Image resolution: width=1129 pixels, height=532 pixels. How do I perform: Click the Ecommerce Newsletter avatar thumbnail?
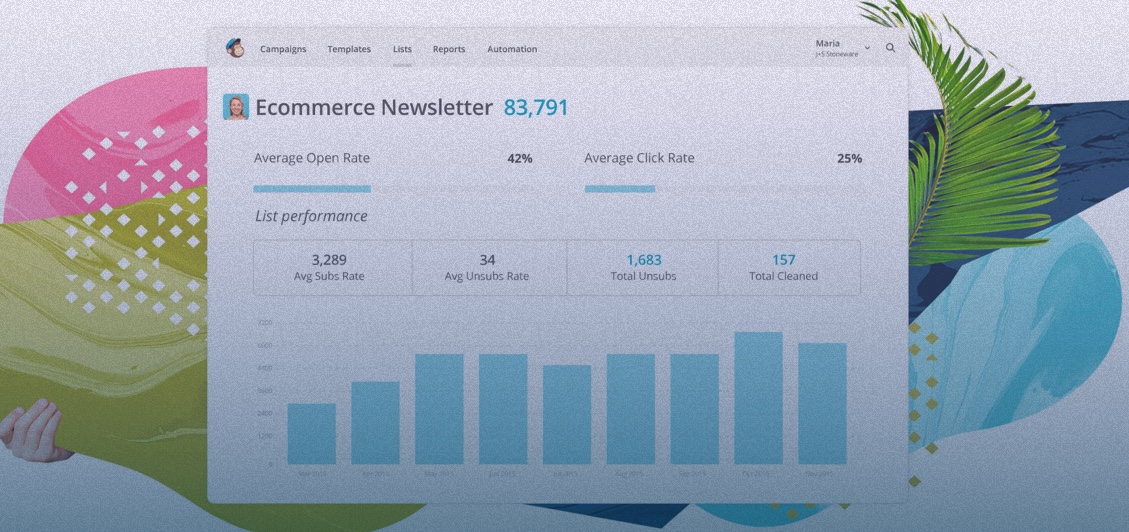click(235, 107)
